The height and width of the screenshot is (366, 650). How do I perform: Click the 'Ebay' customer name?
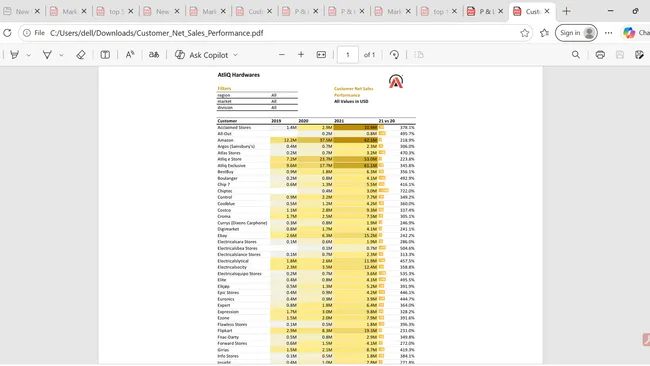[222, 235]
